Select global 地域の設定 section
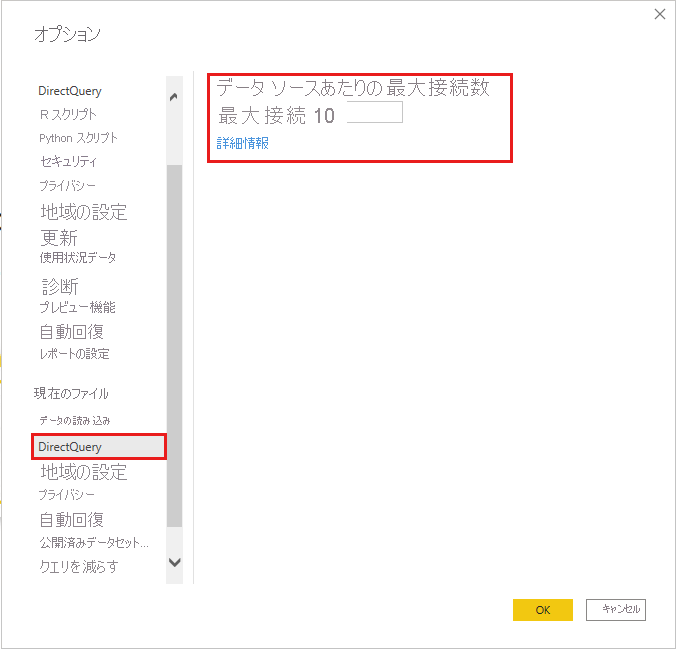Image resolution: width=676 pixels, height=649 pixels. pos(84,212)
